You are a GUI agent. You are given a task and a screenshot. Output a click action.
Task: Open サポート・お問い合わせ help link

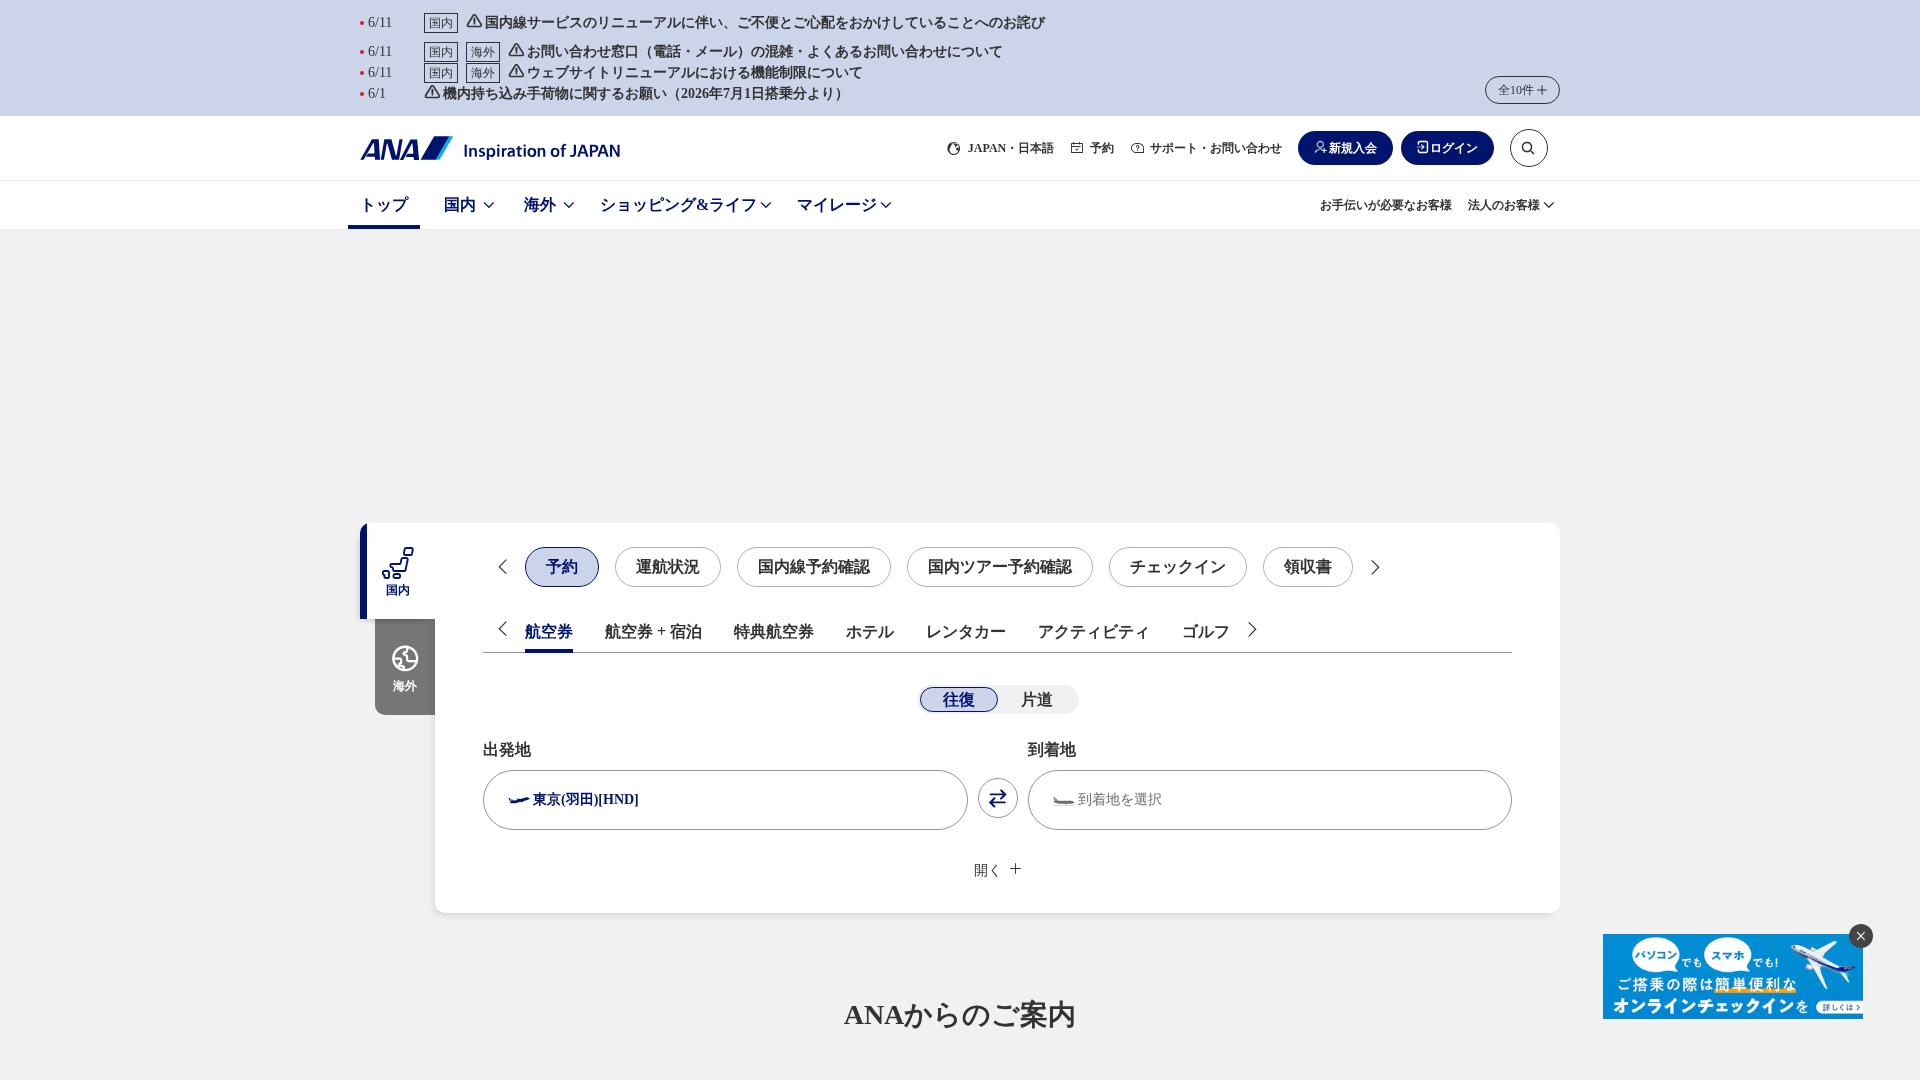1206,148
